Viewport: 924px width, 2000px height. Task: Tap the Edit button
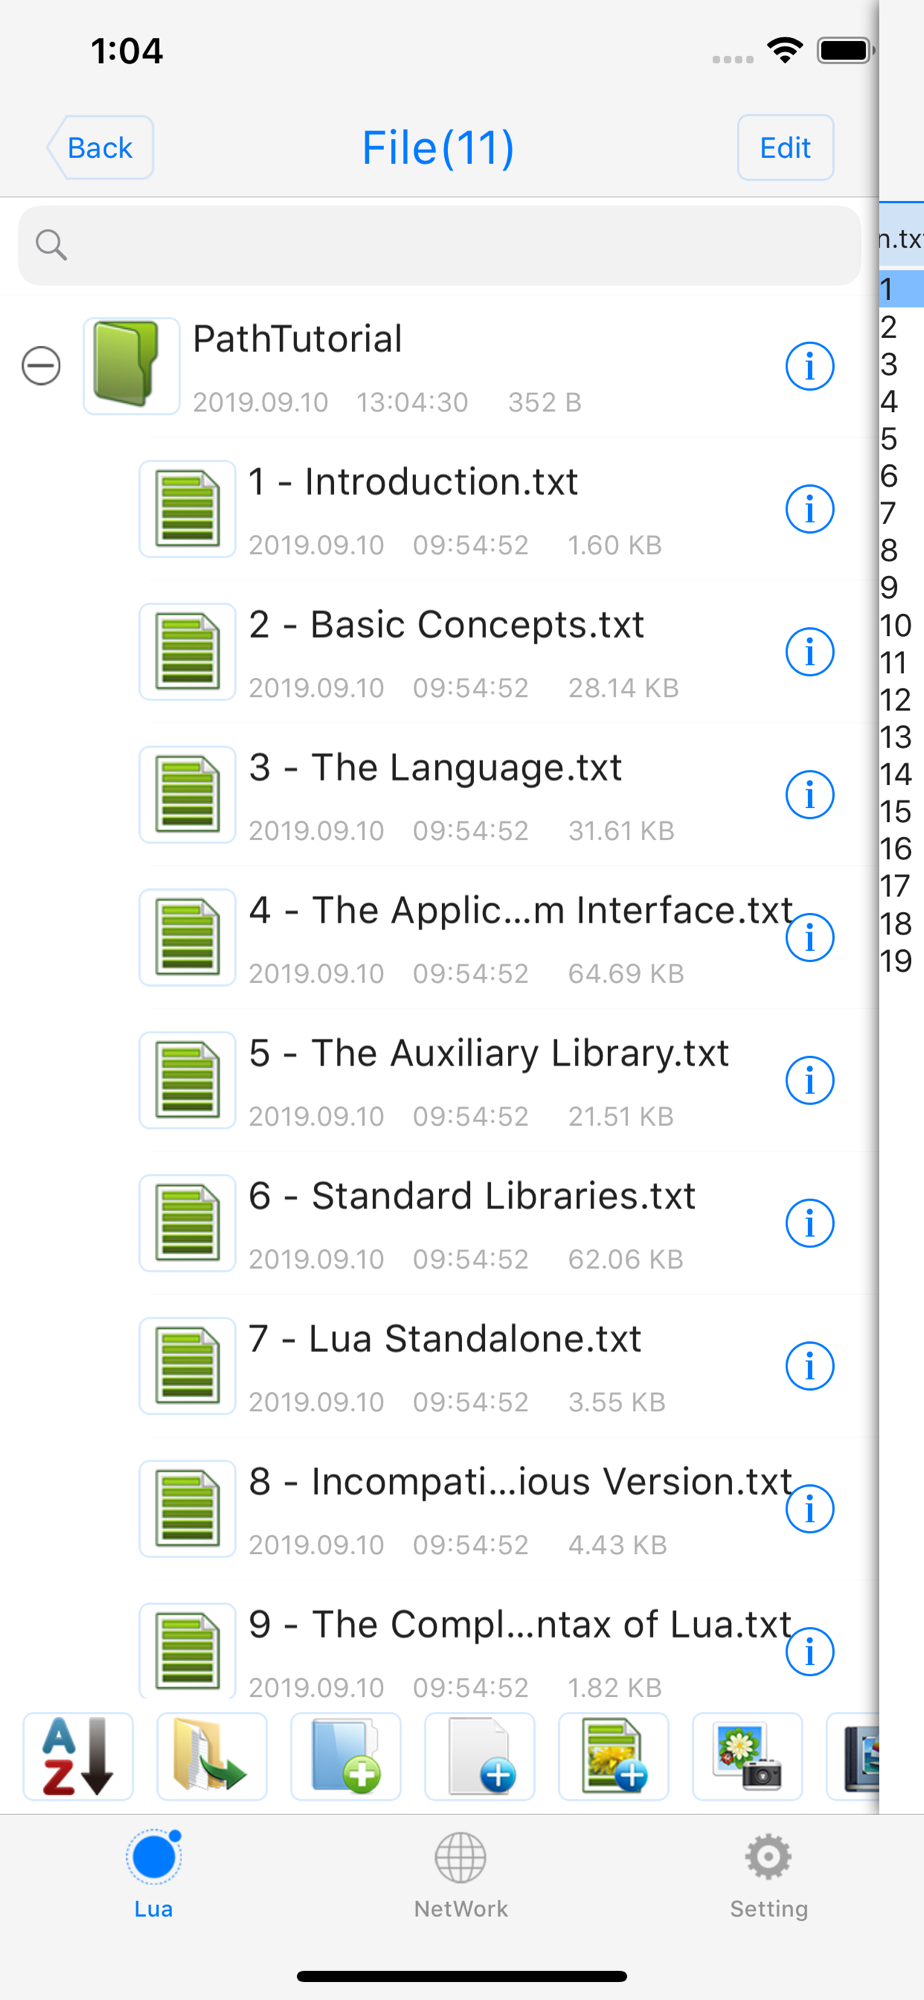pyautogui.click(x=785, y=148)
